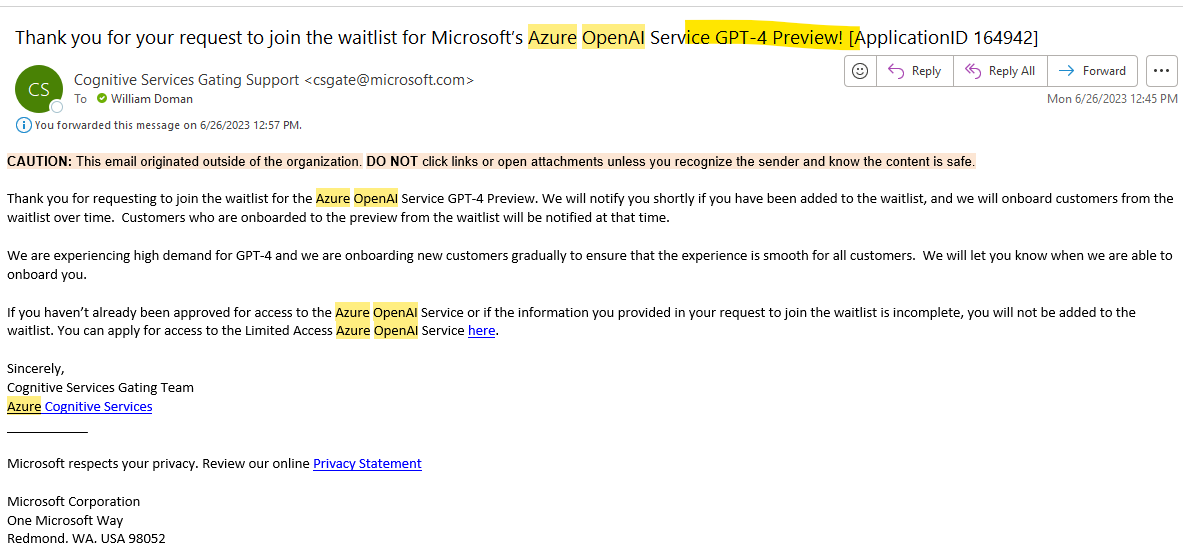Click 'One Microsoft Way' address line
The width and height of the screenshot is (1183, 544).
point(65,520)
